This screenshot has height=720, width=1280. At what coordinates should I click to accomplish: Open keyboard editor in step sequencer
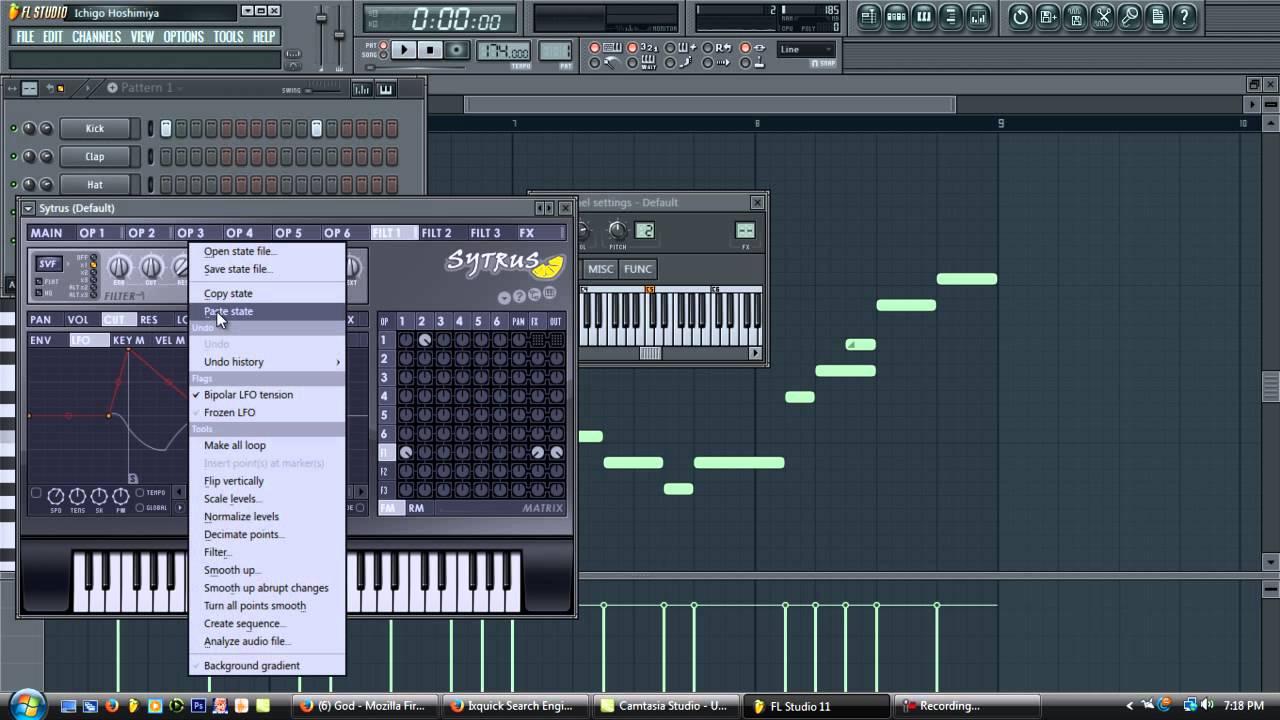tap(386, 89)
